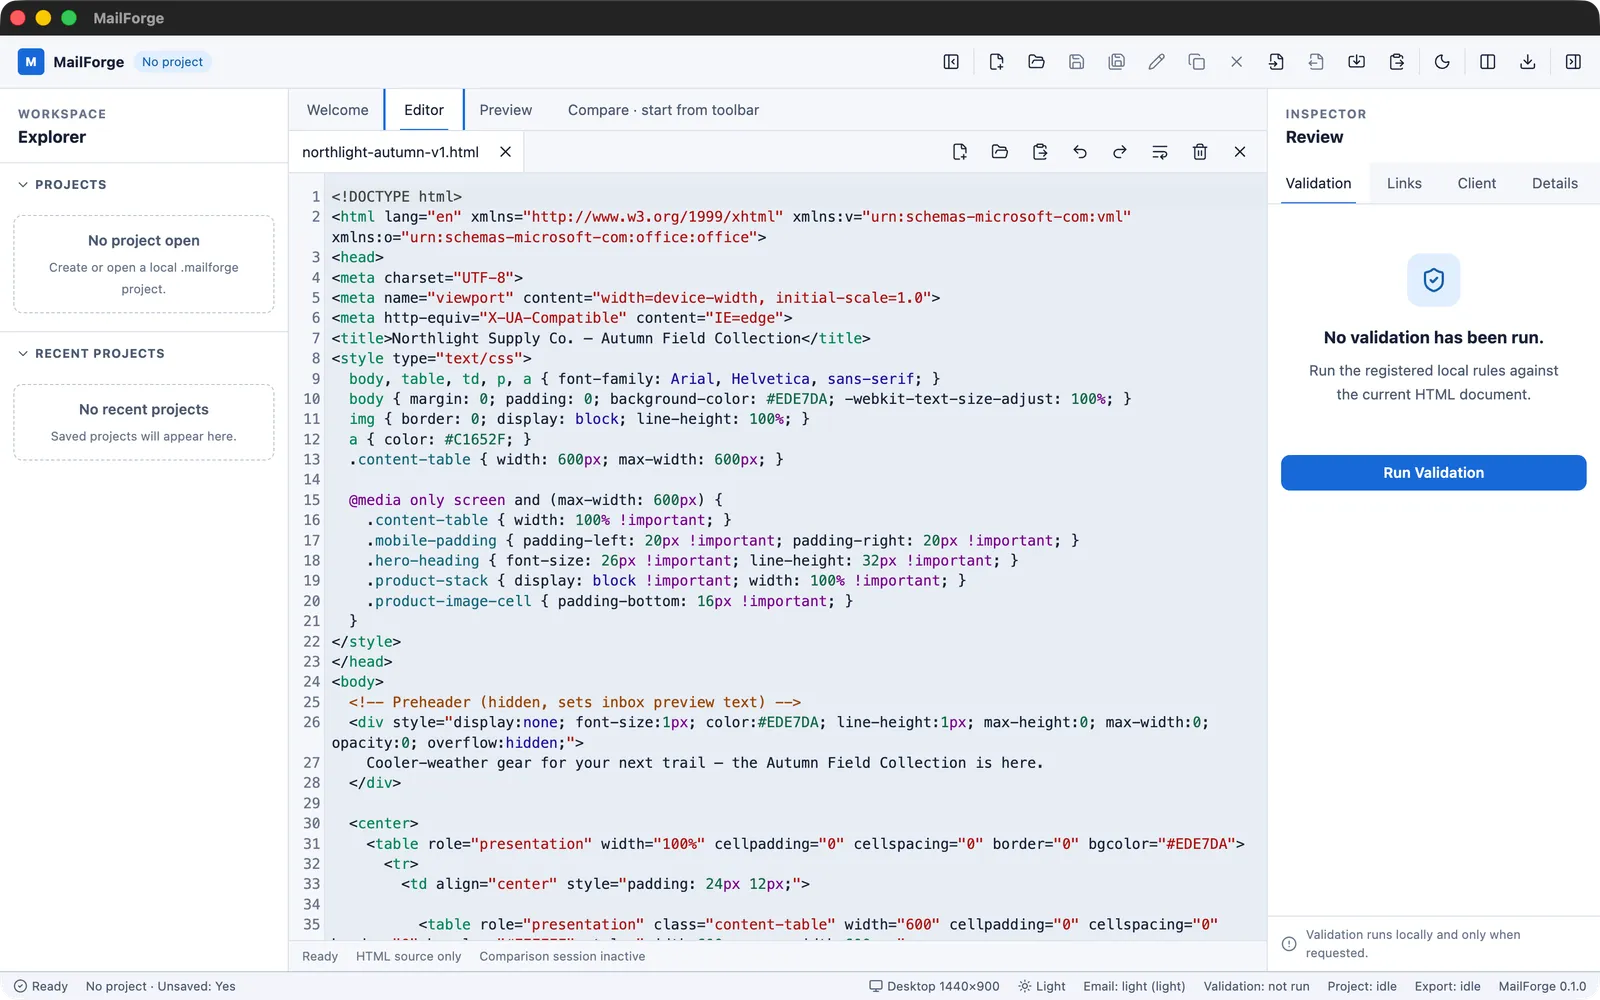This screenshot has width=1600, height=1000.
Task: Click the pencil rename icon in top toolbar
Action: click(1156, 62)
